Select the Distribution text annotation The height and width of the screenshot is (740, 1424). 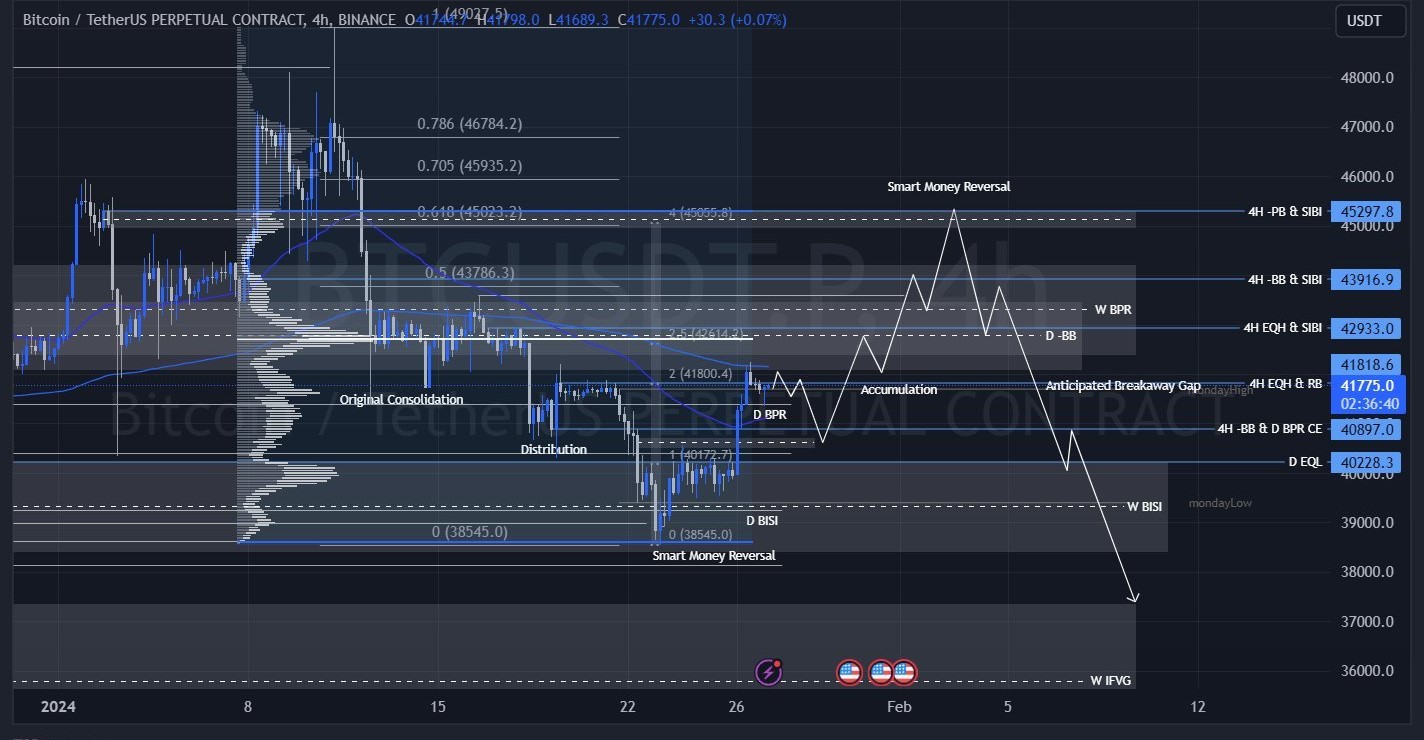coord(553,450)
